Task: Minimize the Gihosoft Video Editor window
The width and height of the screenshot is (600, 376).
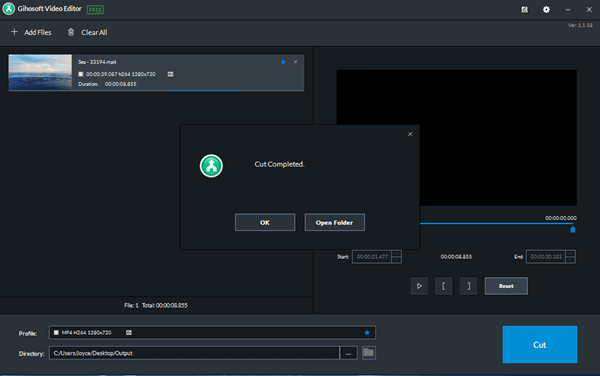Action: click(568, 10)
